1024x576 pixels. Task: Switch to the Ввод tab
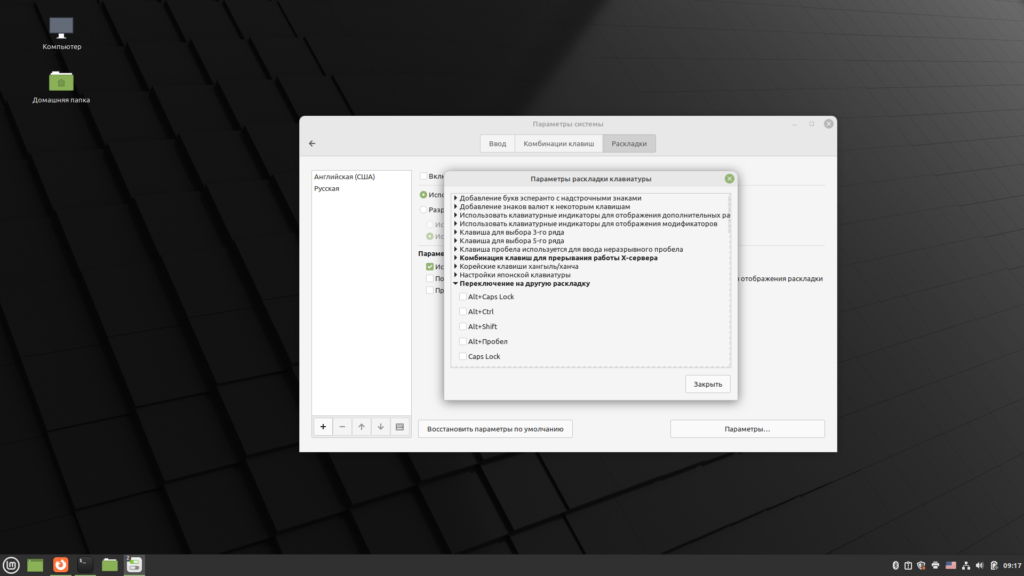pos(497,144)
